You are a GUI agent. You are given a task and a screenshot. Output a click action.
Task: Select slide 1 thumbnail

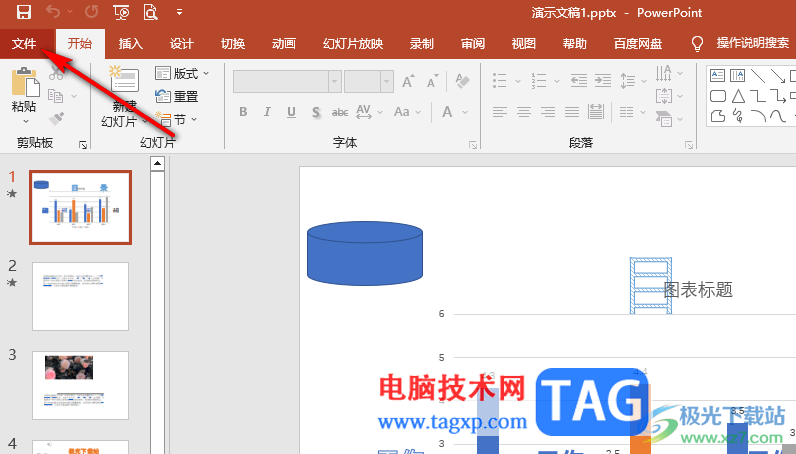point(81,208)
